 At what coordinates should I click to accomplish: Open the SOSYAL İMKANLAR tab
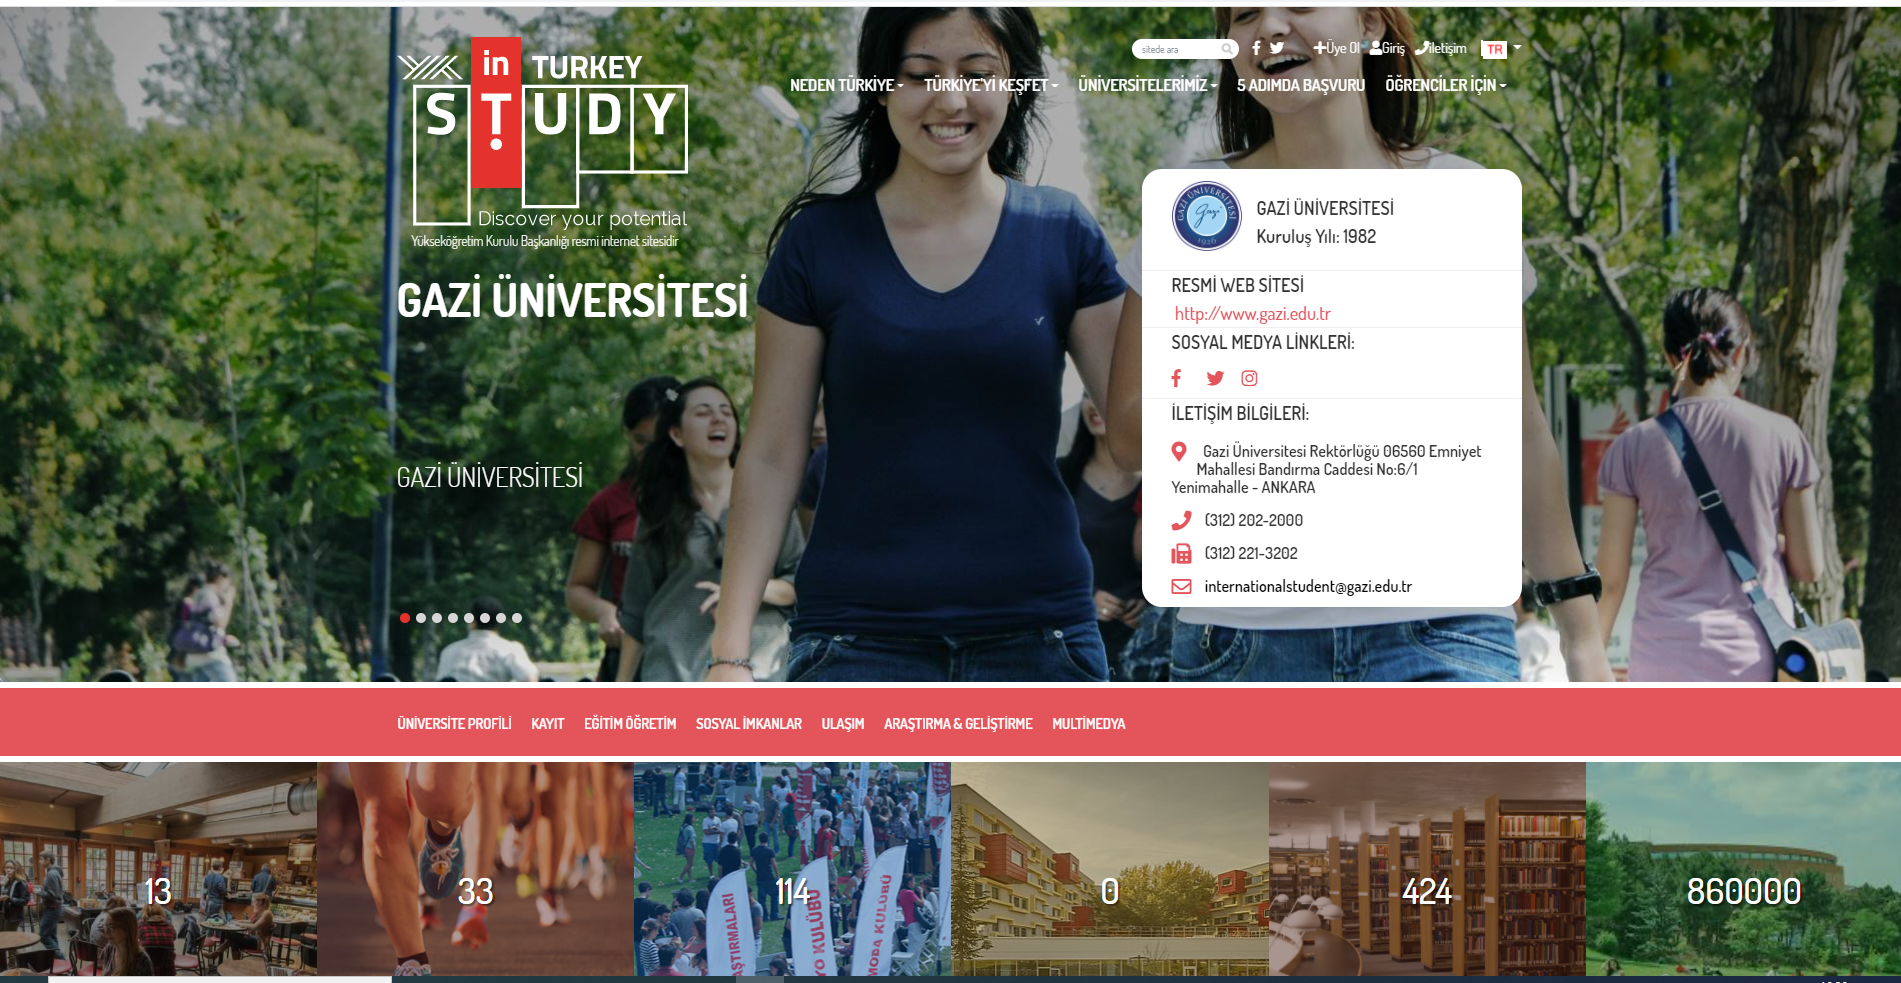pyautogui.click(x=749, y=724)
